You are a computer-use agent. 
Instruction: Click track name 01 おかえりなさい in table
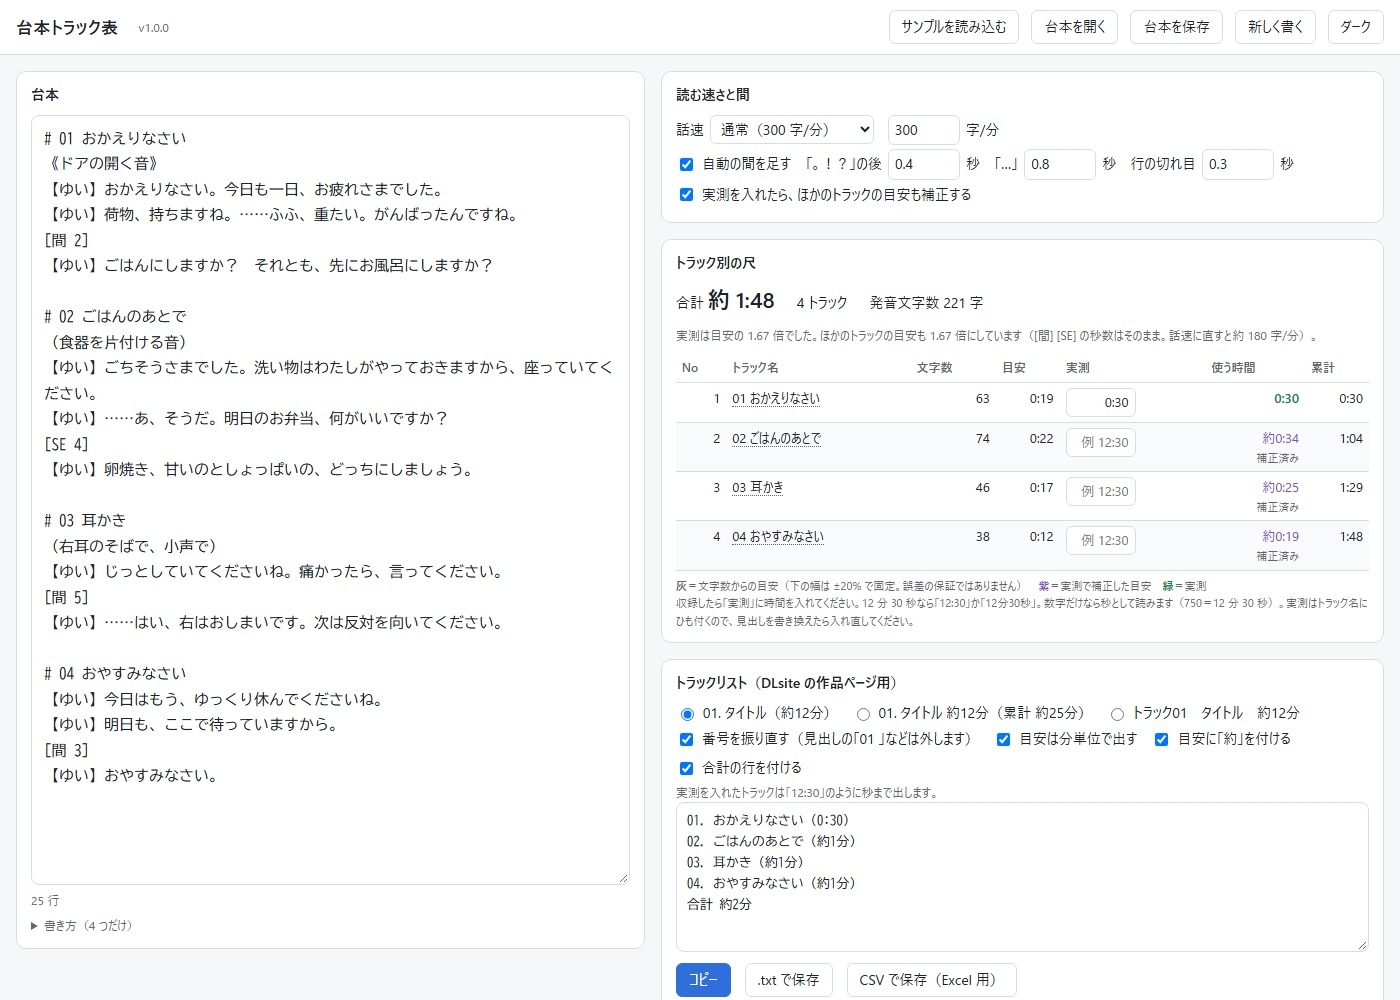coord(776,399)
